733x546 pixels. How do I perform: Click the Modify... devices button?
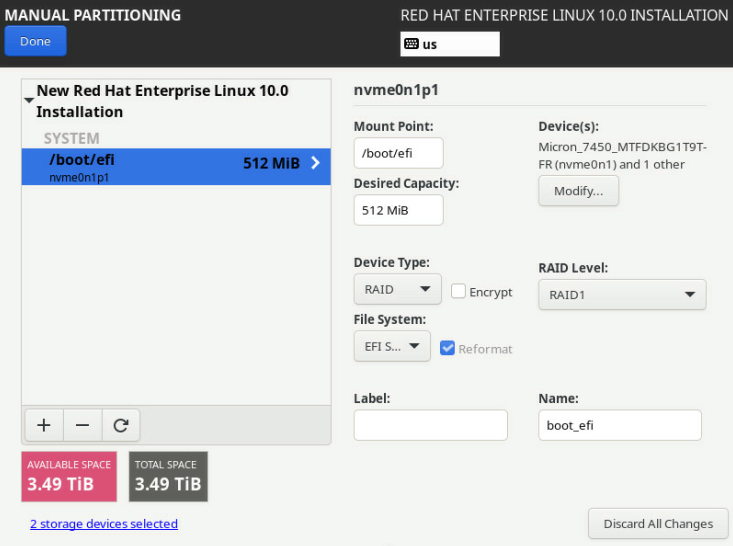[x=578, y=191]
